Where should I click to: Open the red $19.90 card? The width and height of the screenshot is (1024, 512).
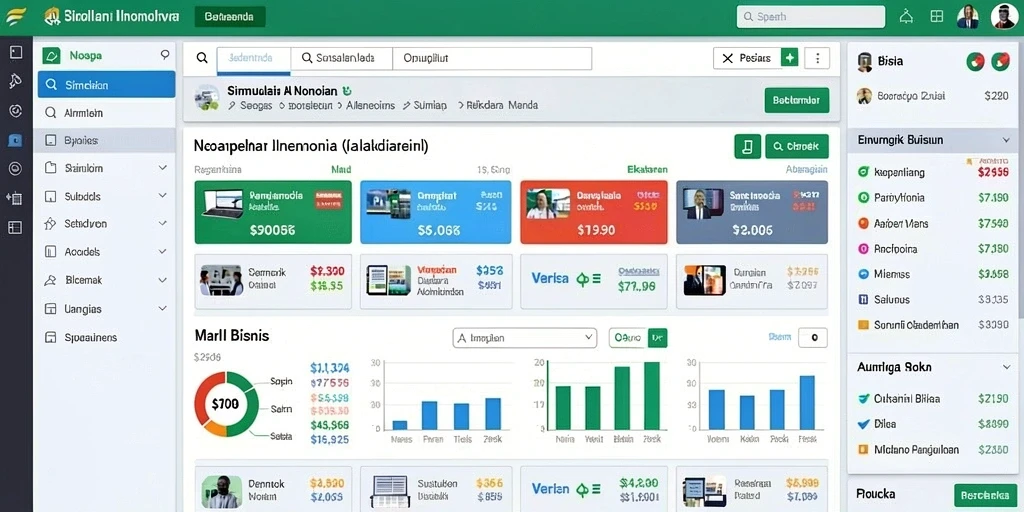594,212
